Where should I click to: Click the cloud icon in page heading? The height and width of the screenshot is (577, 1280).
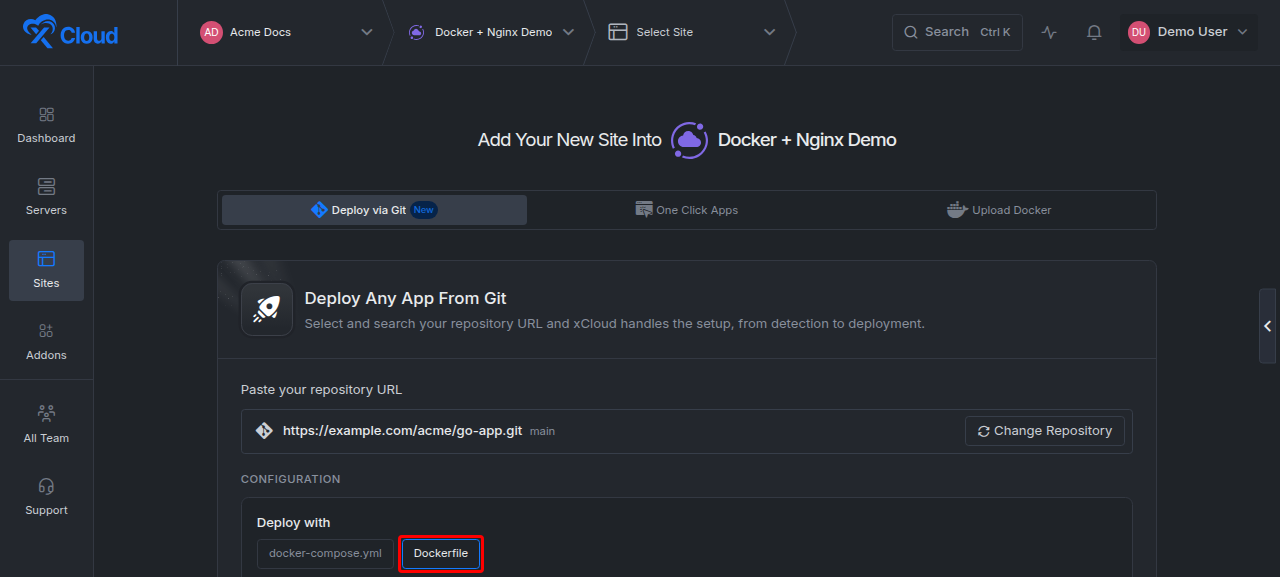point(690,140)
